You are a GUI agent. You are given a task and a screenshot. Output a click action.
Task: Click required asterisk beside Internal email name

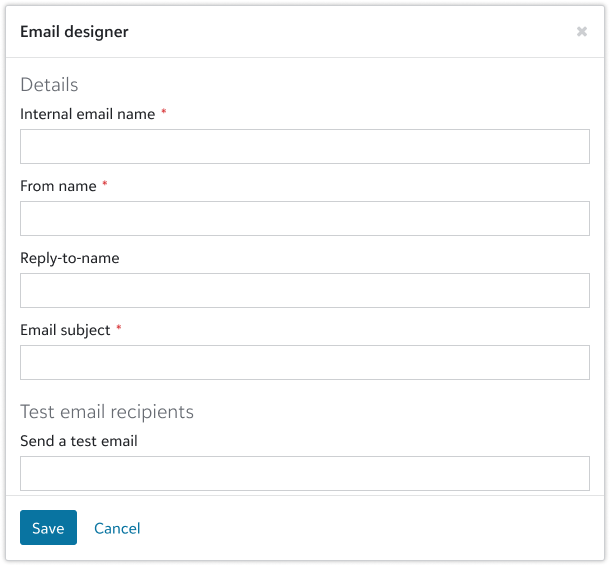point(163,113)
